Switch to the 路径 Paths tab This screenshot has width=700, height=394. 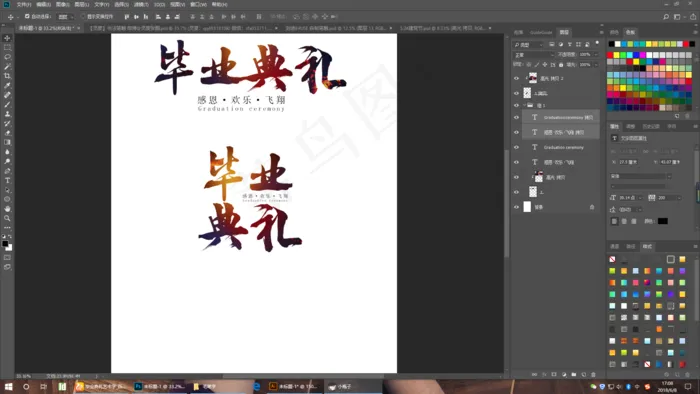631,246
